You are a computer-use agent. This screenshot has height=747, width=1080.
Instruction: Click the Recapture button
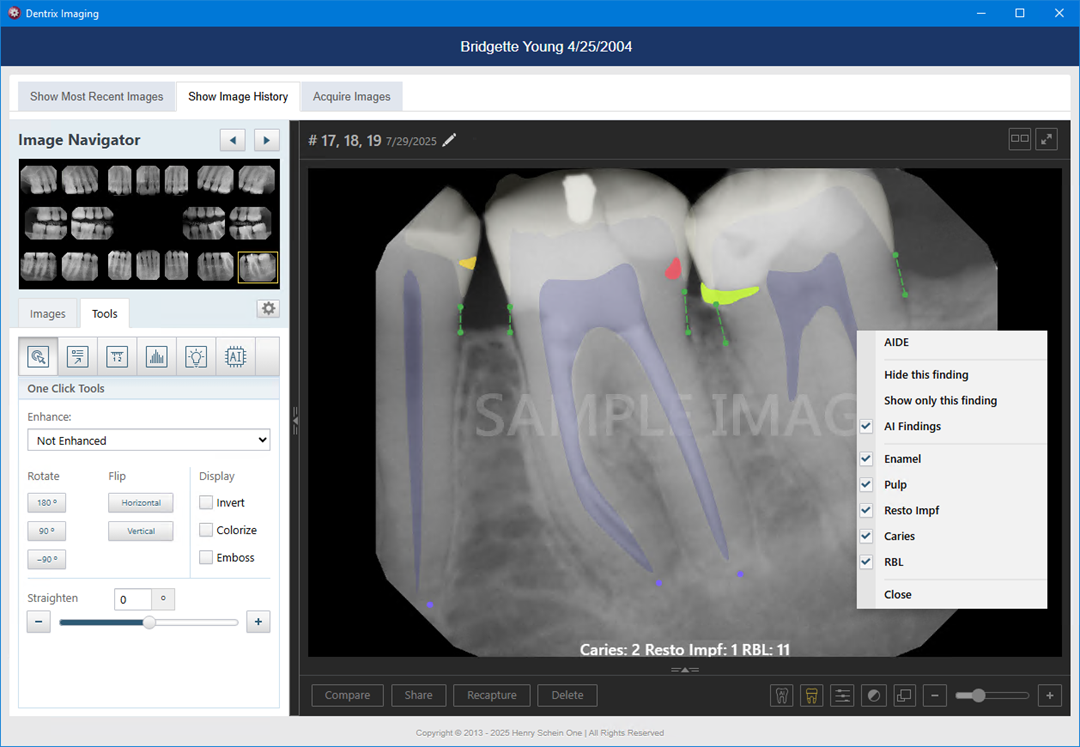pos(492,695)
